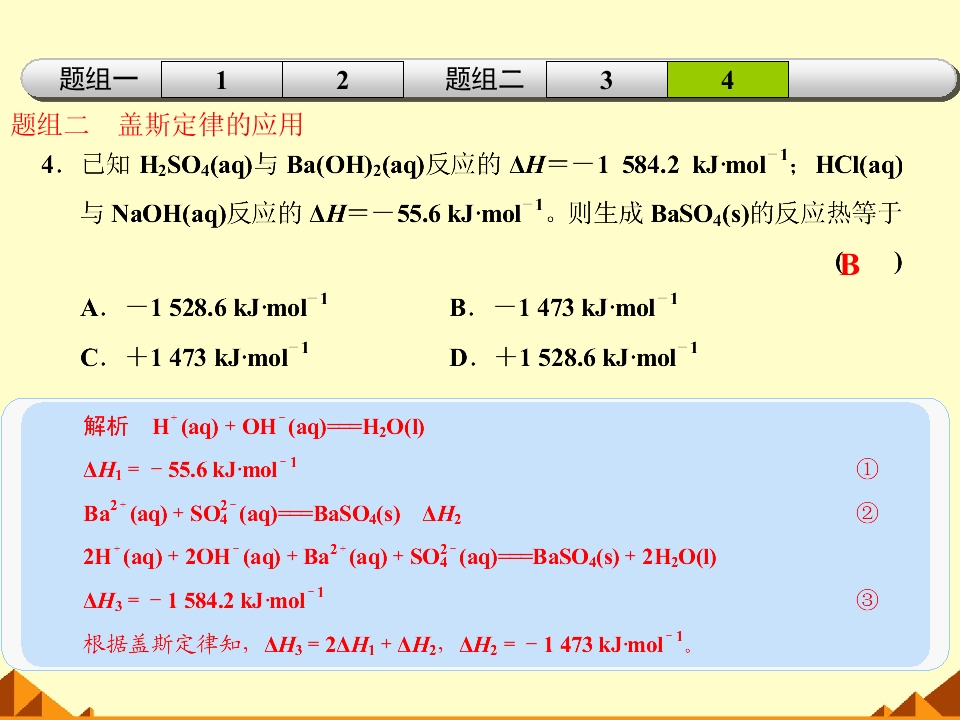Jump to question 1 tab
Viewport: 960px width, 720px height.
click(222, 80)
